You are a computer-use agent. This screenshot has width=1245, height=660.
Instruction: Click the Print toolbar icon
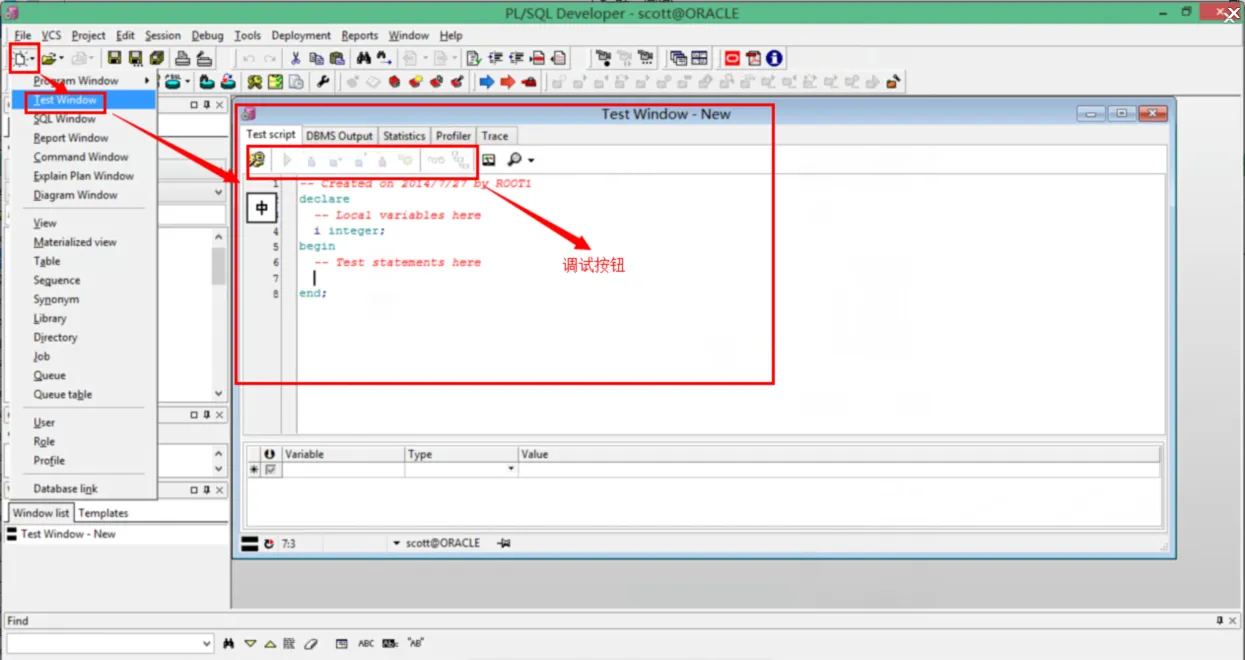(x=183, y=58)
